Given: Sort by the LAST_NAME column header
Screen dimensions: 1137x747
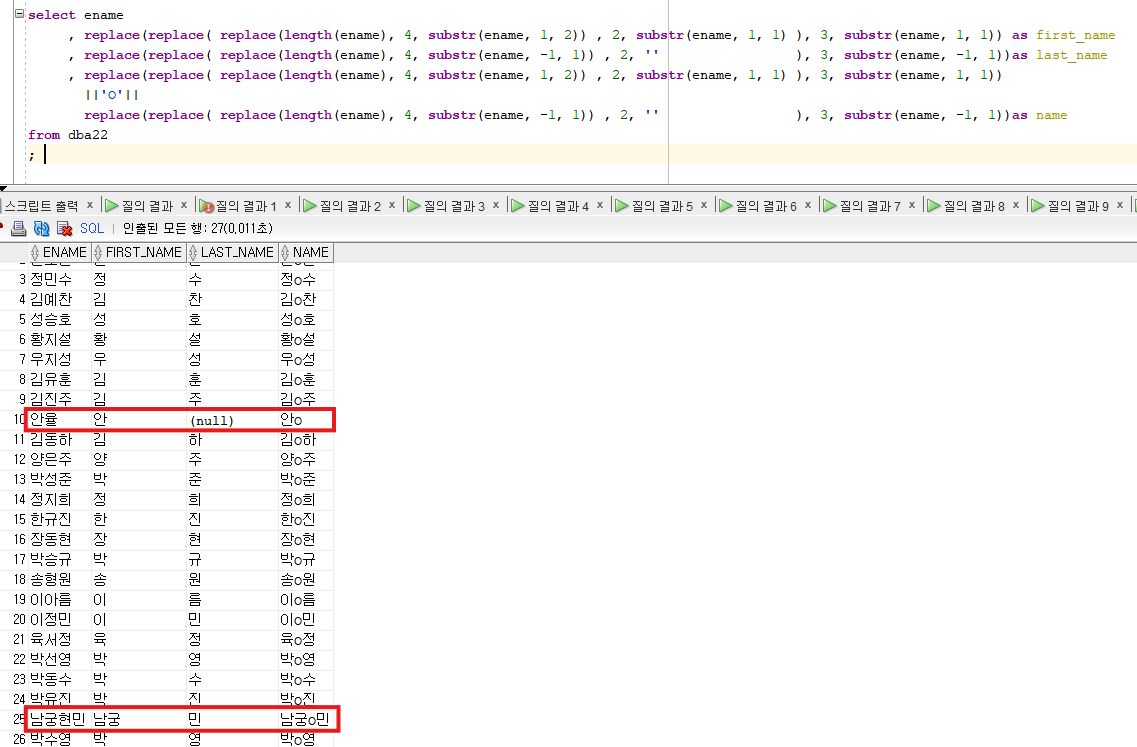Looking at the screenshot, I should (x=237, y=253).
